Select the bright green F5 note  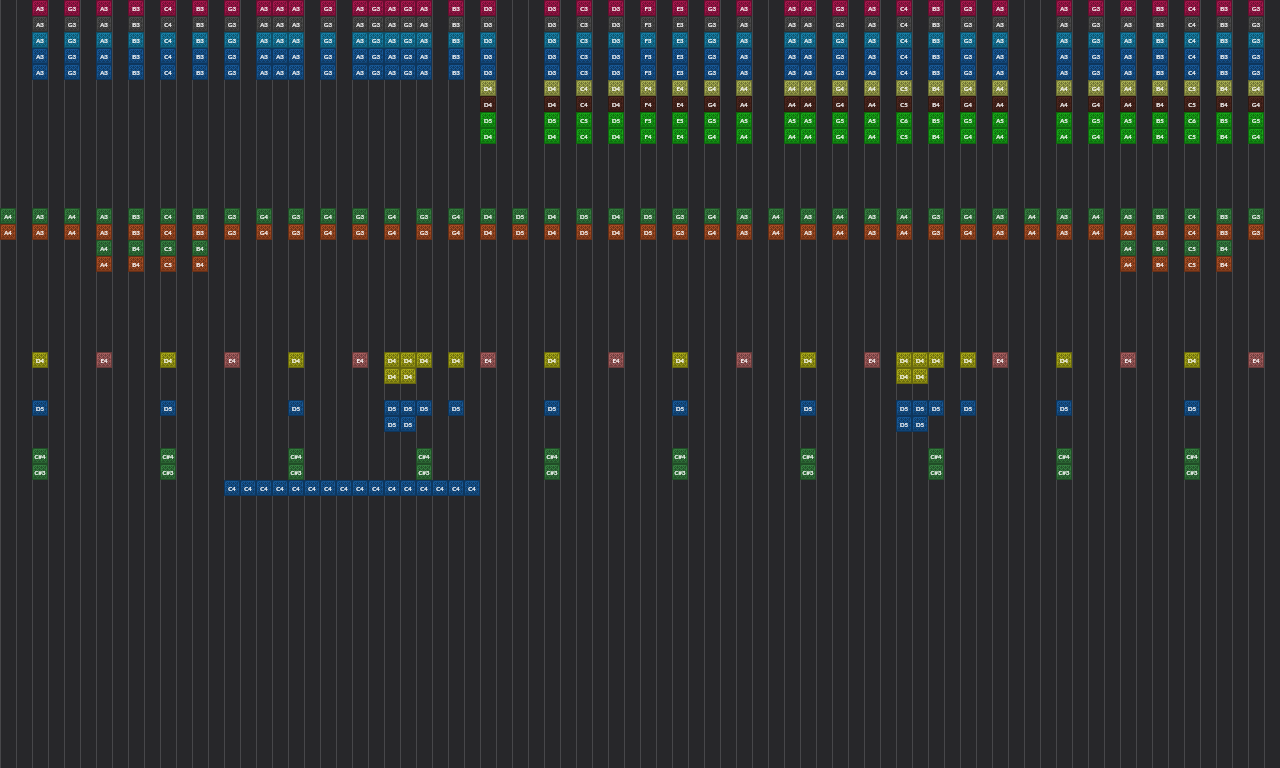pyautogui.click(x=648, y=120)
